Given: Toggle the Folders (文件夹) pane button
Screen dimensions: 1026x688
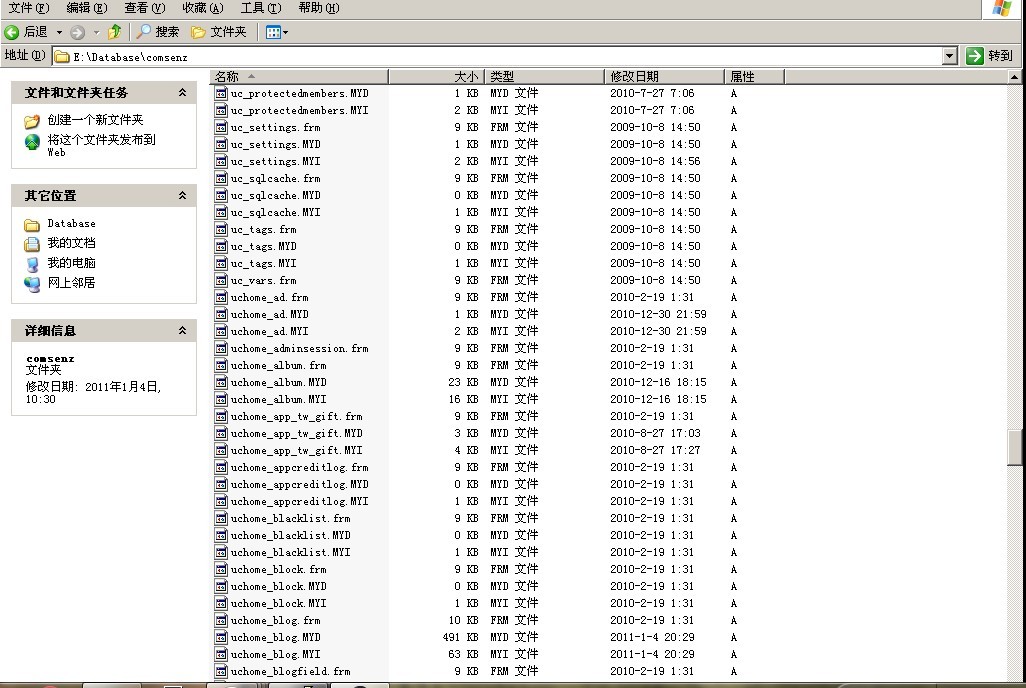Looking at the screenshot, I should pyautogui.click(x=219, y=31).
